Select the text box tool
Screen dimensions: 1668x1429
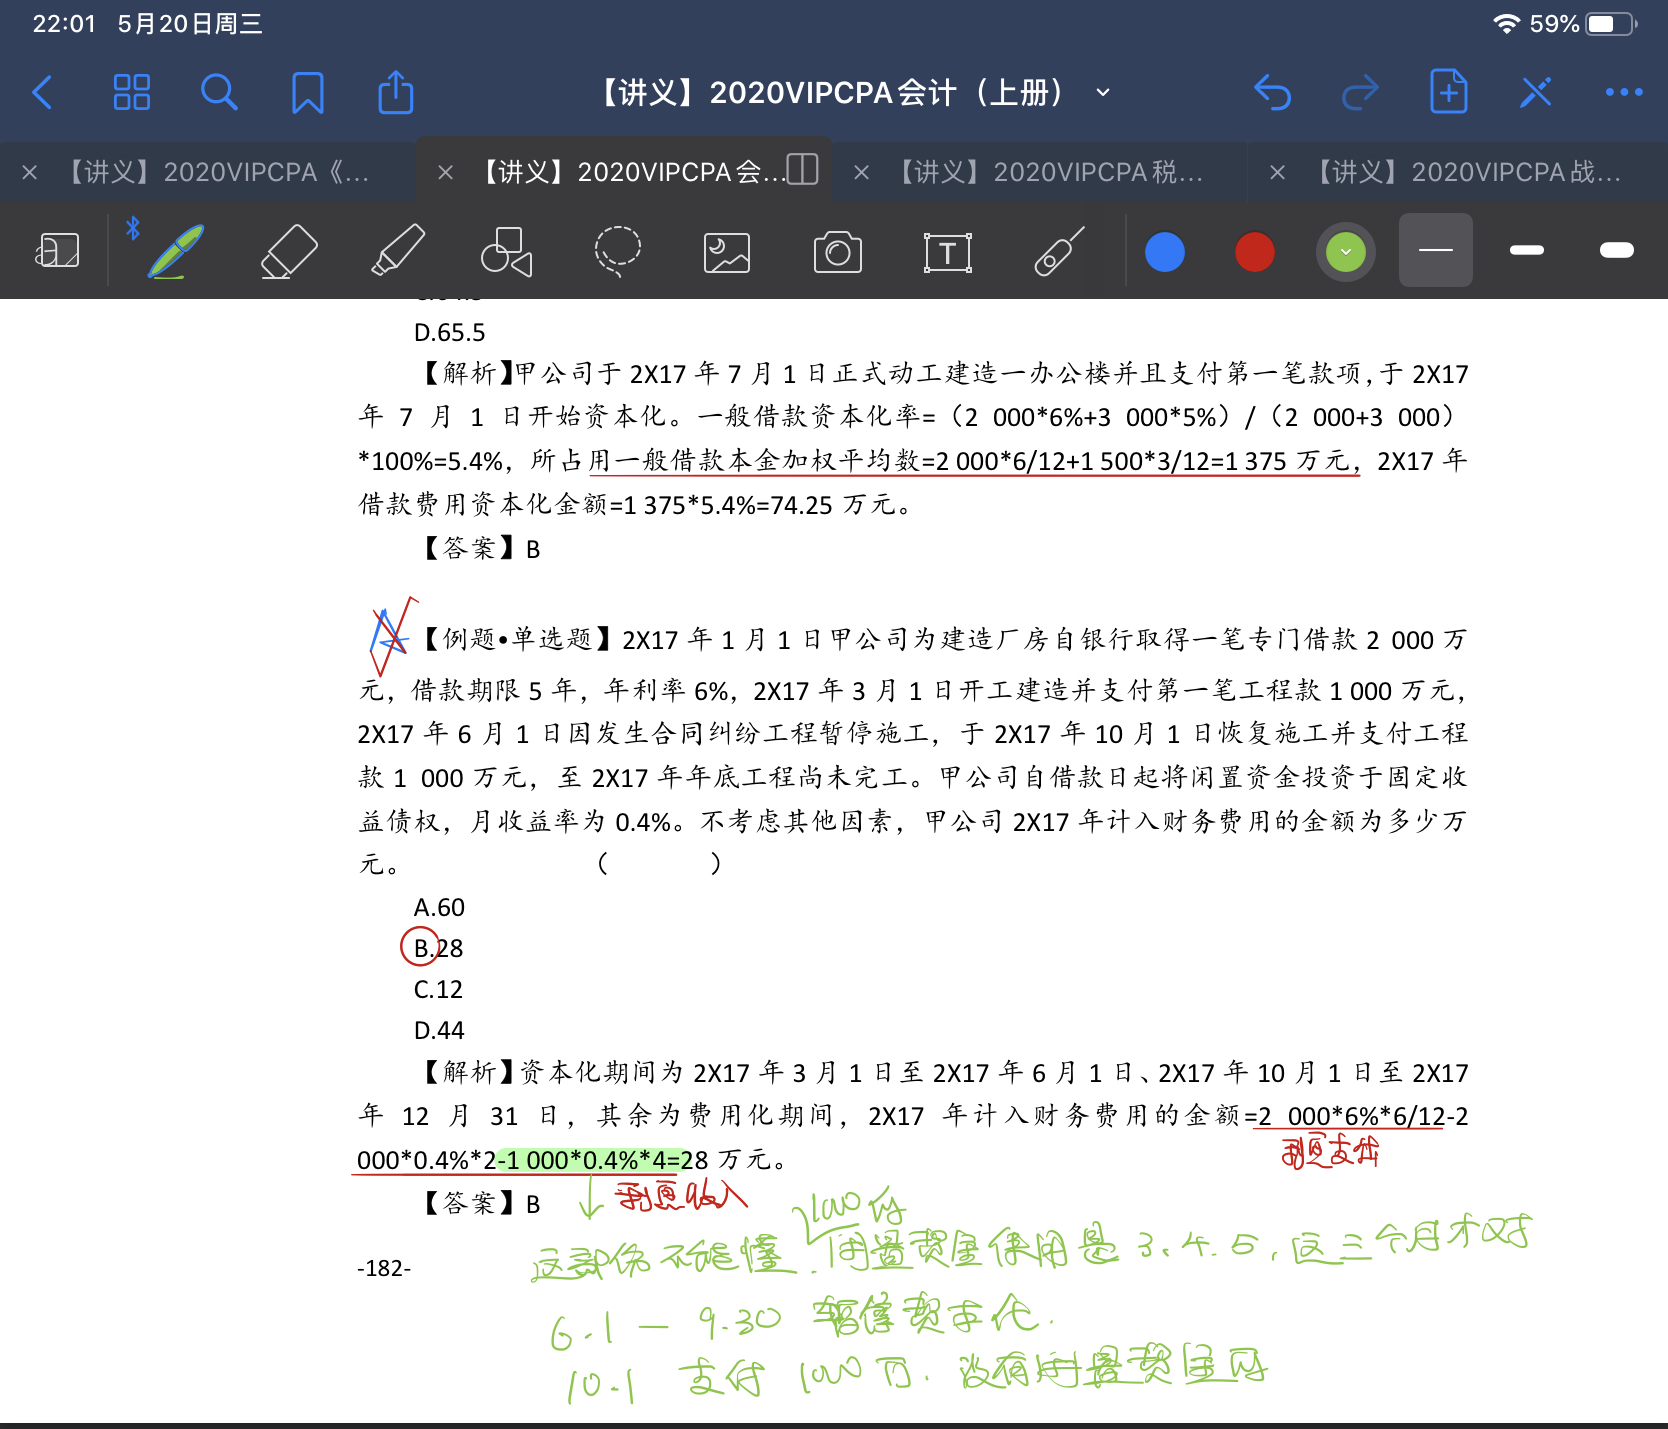point(947,252)
